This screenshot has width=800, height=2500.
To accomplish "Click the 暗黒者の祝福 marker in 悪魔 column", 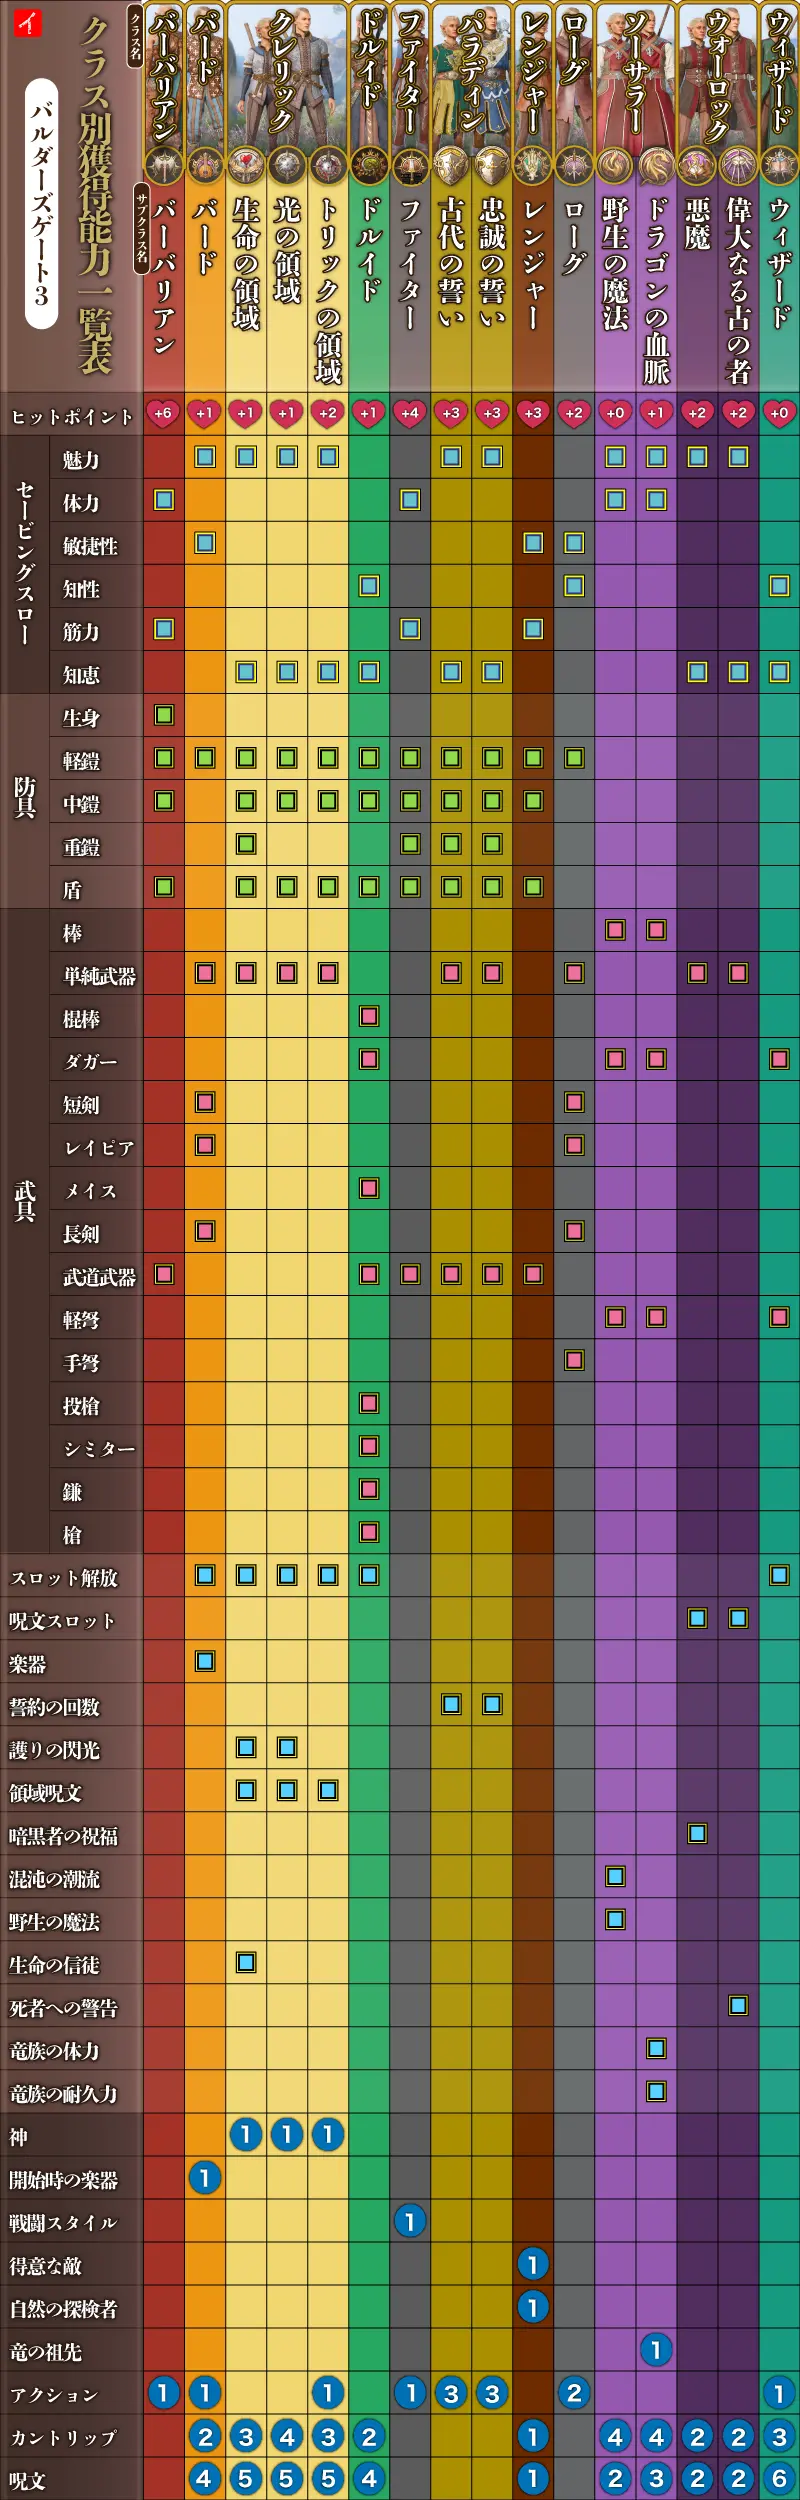I will (697, 1833).
